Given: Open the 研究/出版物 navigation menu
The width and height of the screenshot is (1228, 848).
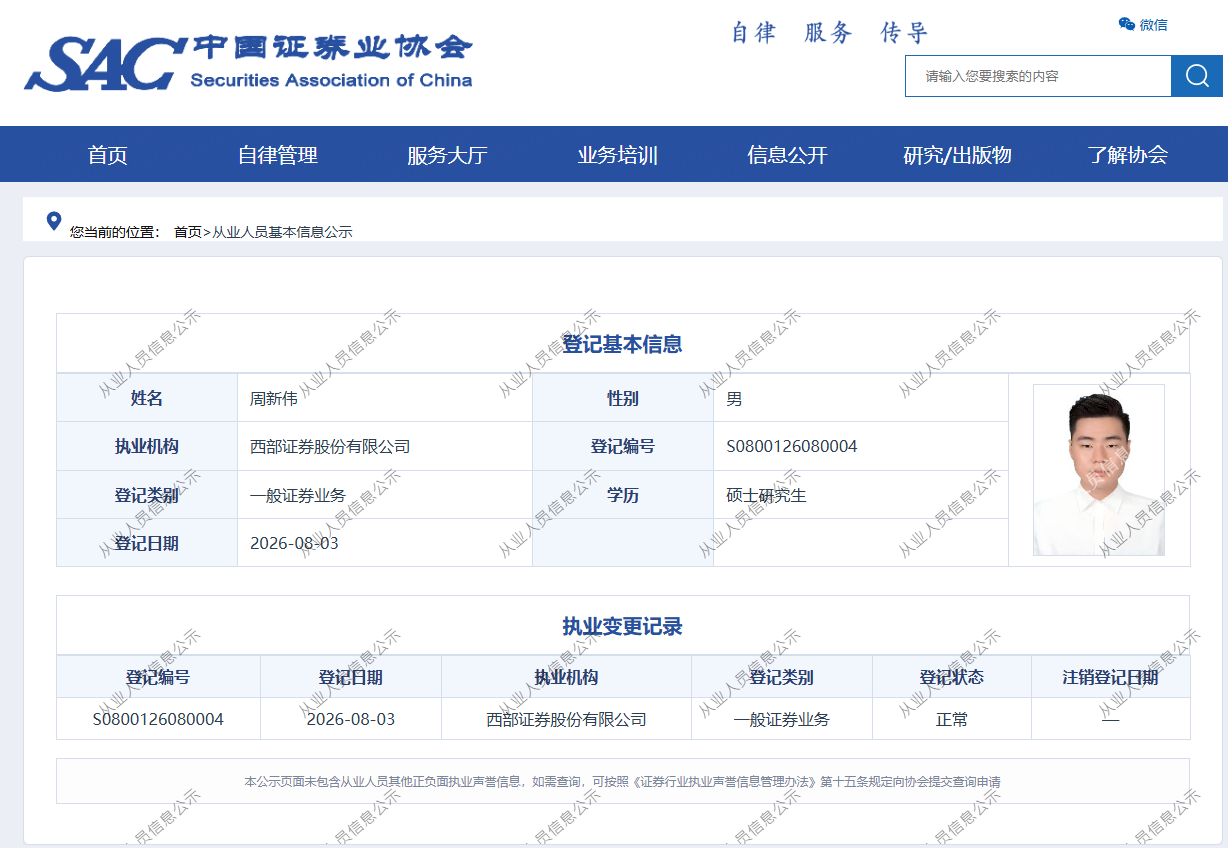Looking at the screenshot, I should pos(957,155).
